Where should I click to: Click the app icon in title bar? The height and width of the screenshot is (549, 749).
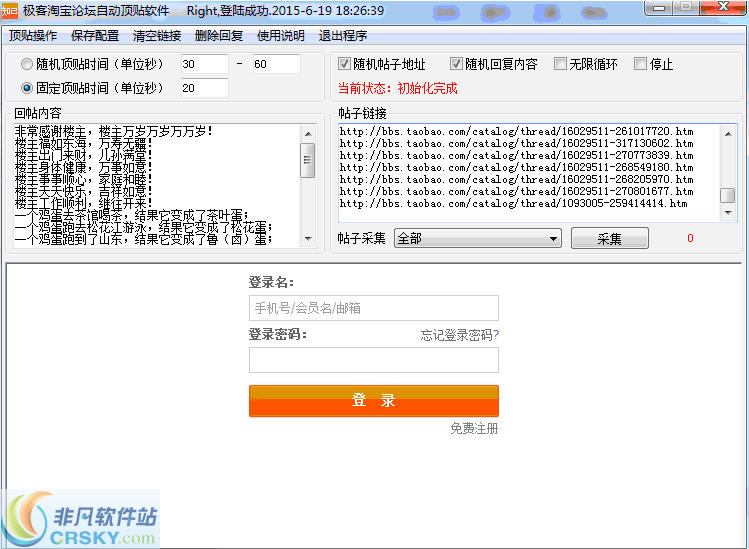[x=9, y=11]
